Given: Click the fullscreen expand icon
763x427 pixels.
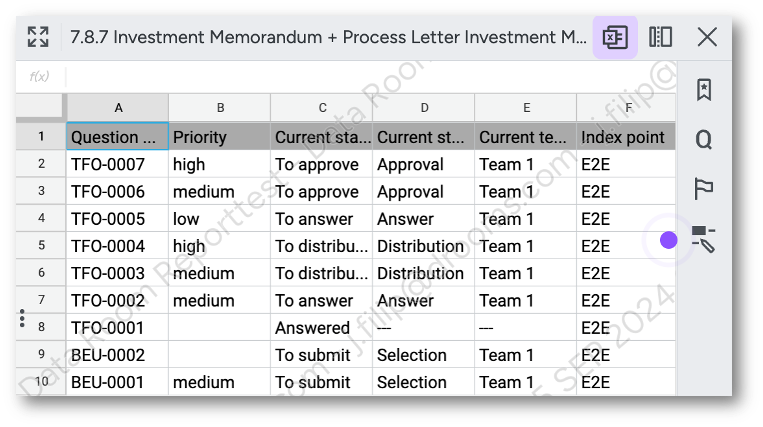Looking at the screenshot, I should coord(38,37).
